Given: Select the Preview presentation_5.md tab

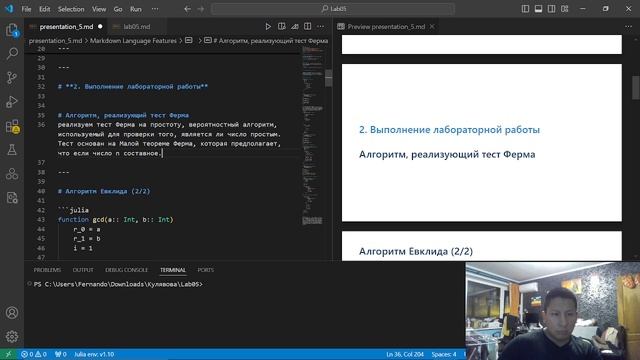Looking at the screenshot, I should [x=386, y=27].
